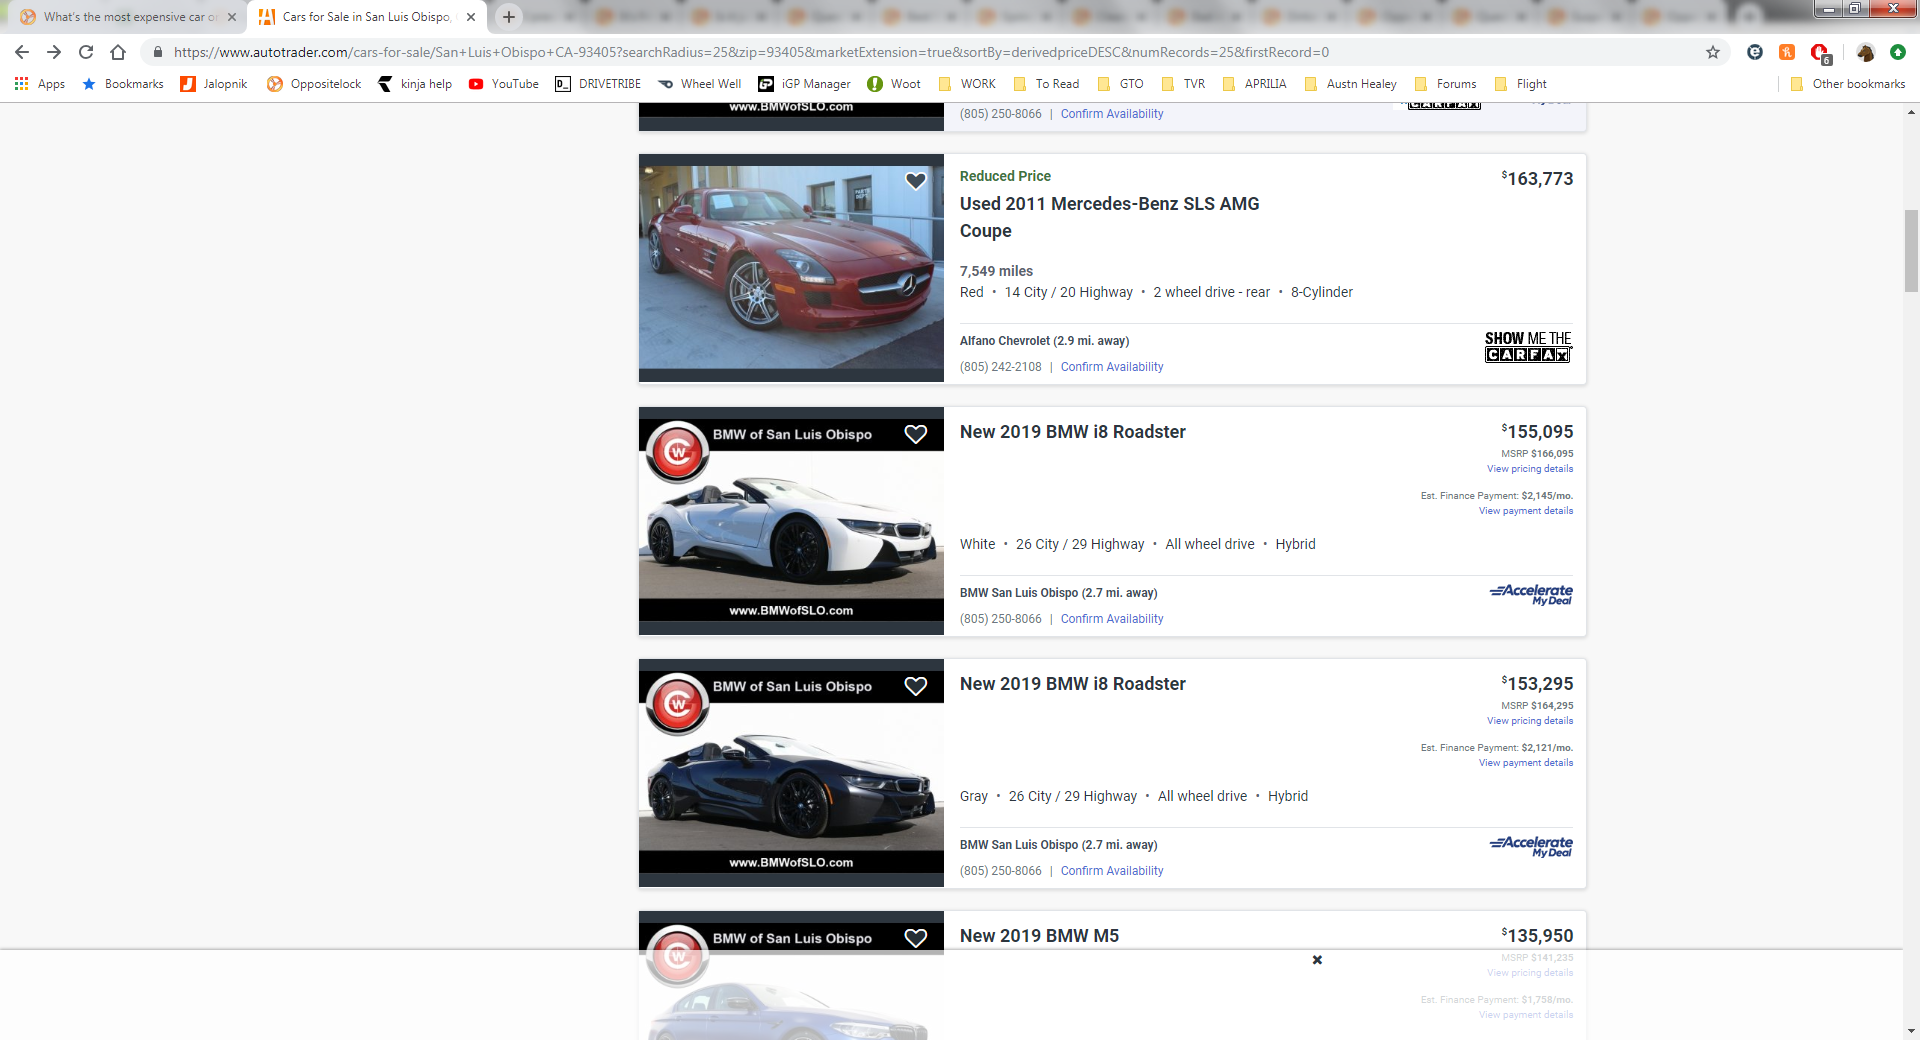The width and height of the screenshot is (1920, 1040).
Task: Go forward in browser history
Action: (54, 52)
